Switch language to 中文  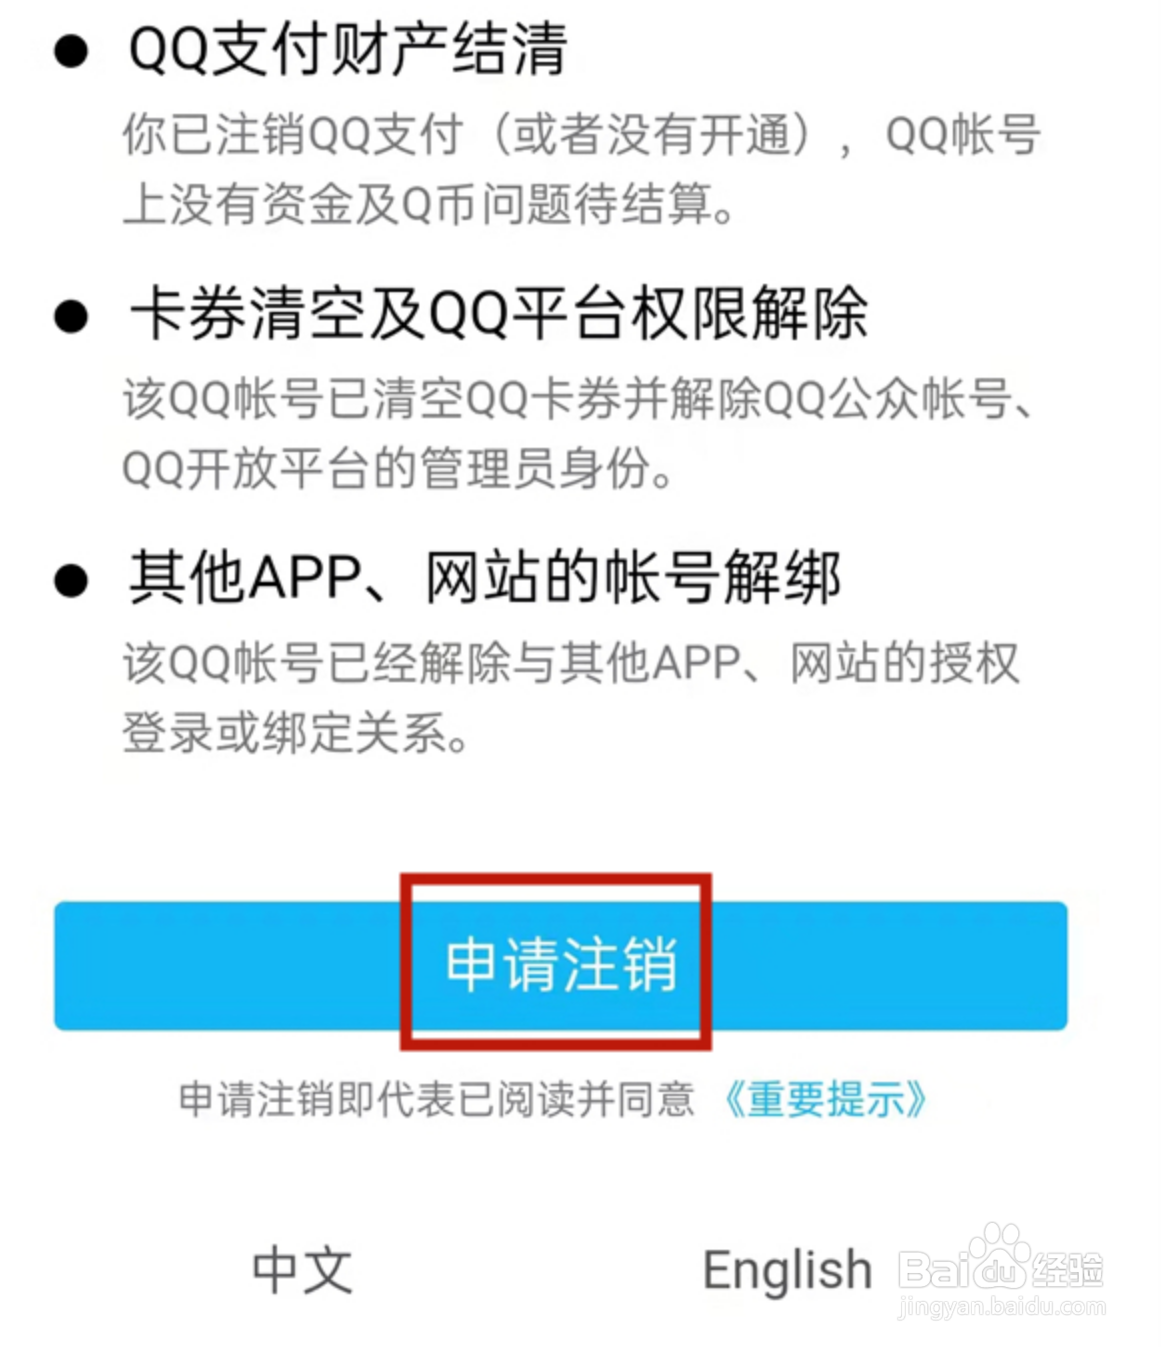tap(302, 1270)
